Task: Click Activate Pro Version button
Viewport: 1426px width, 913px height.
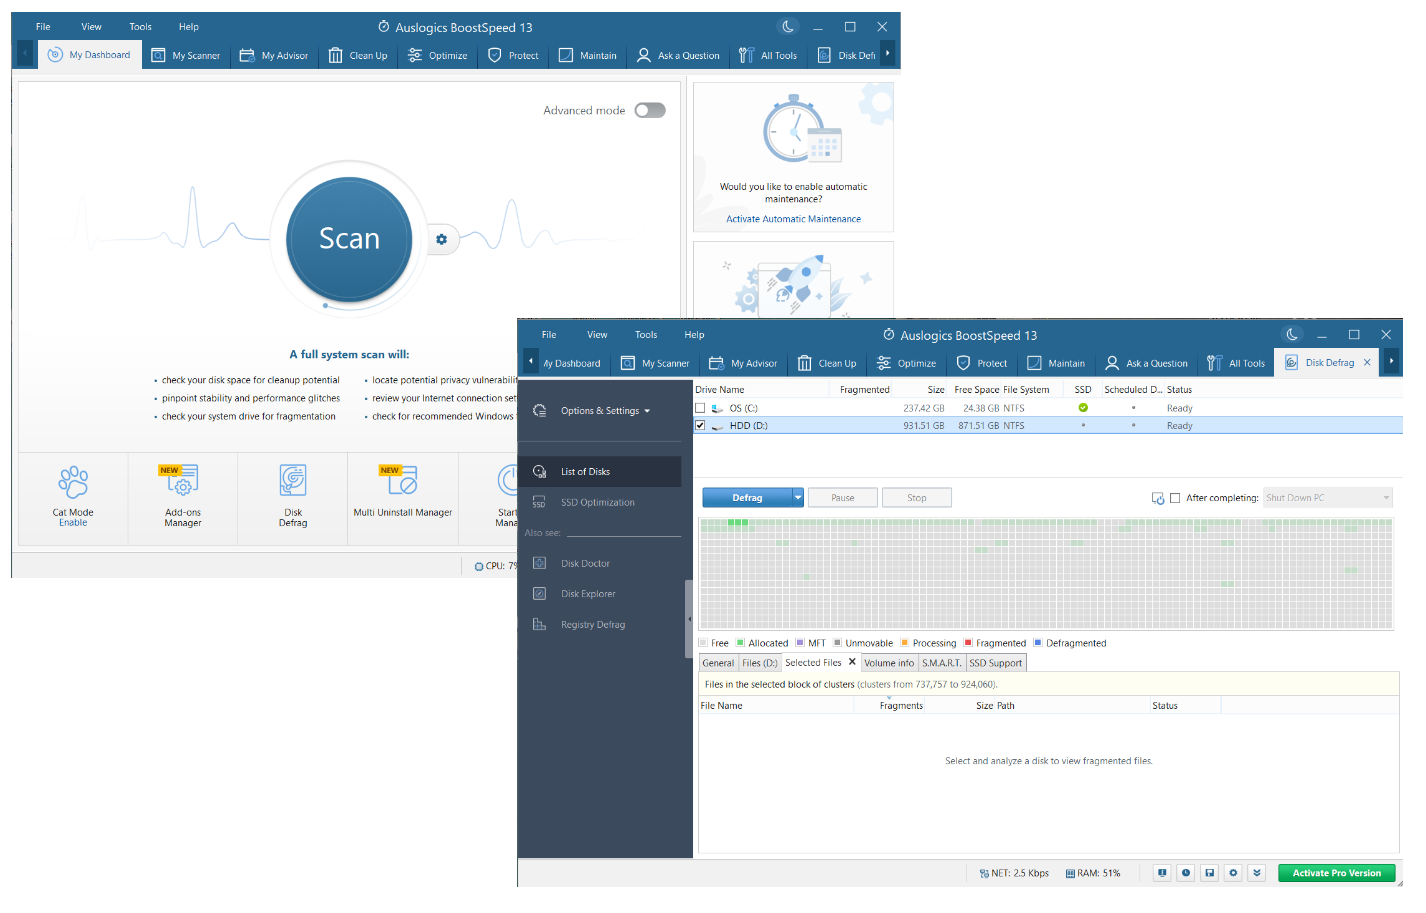Action: tap(1336, 873)
